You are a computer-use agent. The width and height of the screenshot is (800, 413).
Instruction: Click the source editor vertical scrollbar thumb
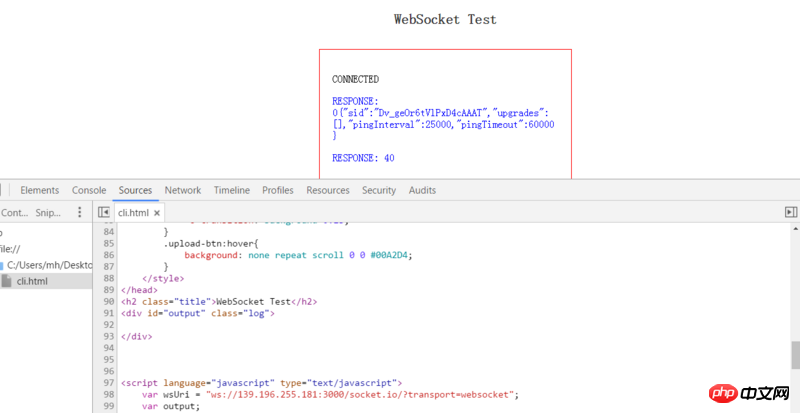[795, 354]
